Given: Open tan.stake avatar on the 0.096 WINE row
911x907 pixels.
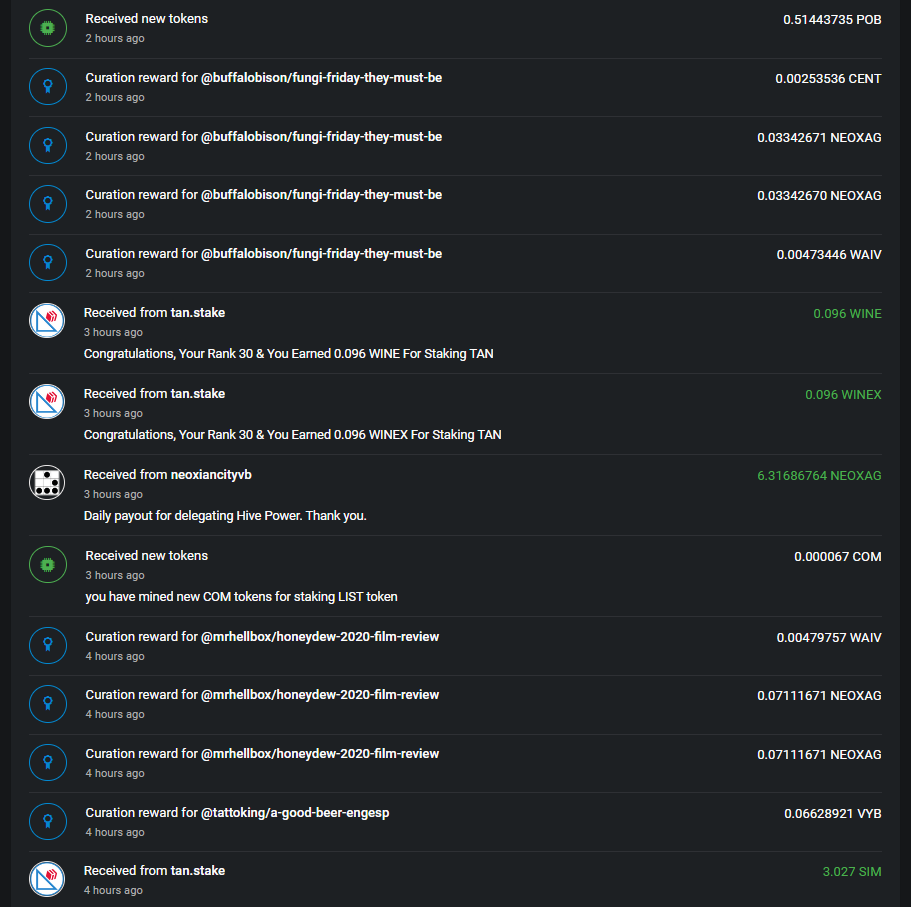Looking at the screenshot, I should (47, 321).
